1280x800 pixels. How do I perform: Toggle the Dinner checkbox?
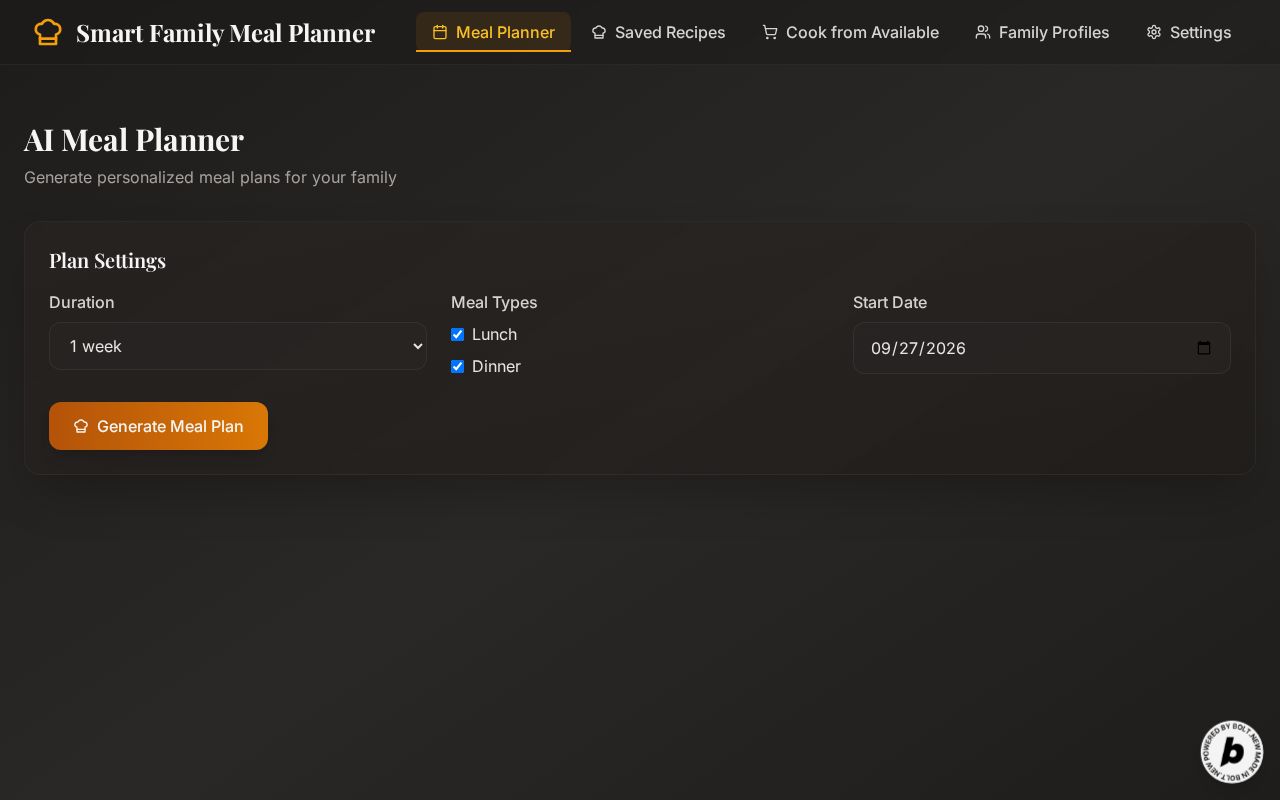pos(457,366)
